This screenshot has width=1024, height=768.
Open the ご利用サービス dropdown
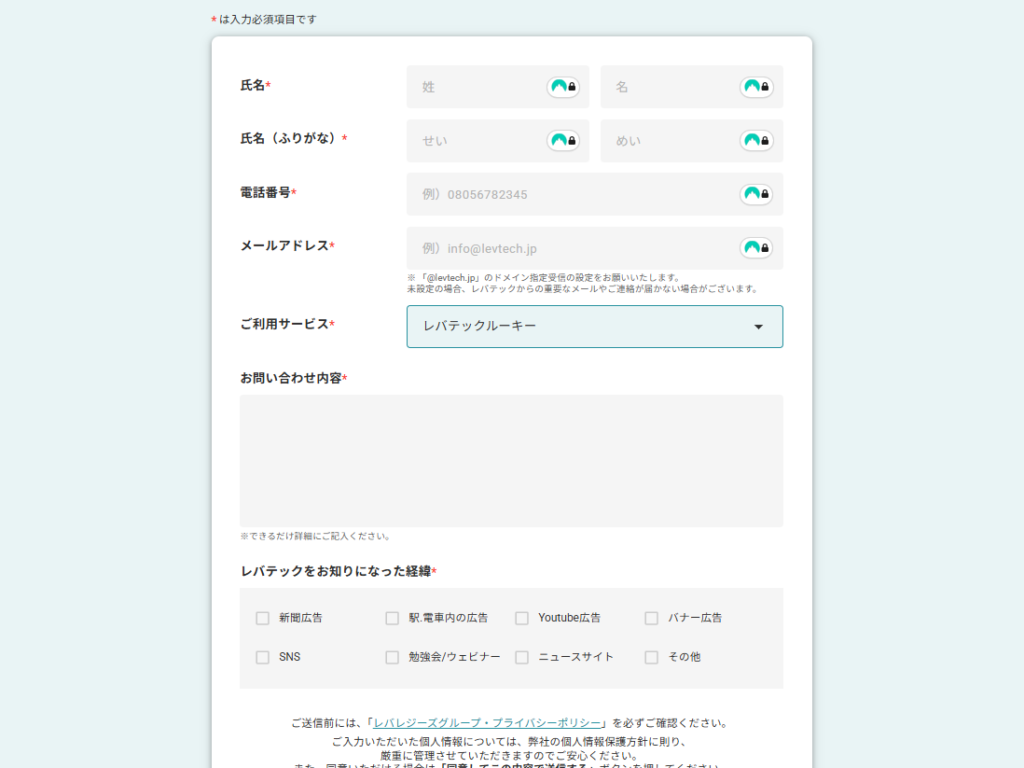[594, 327]
